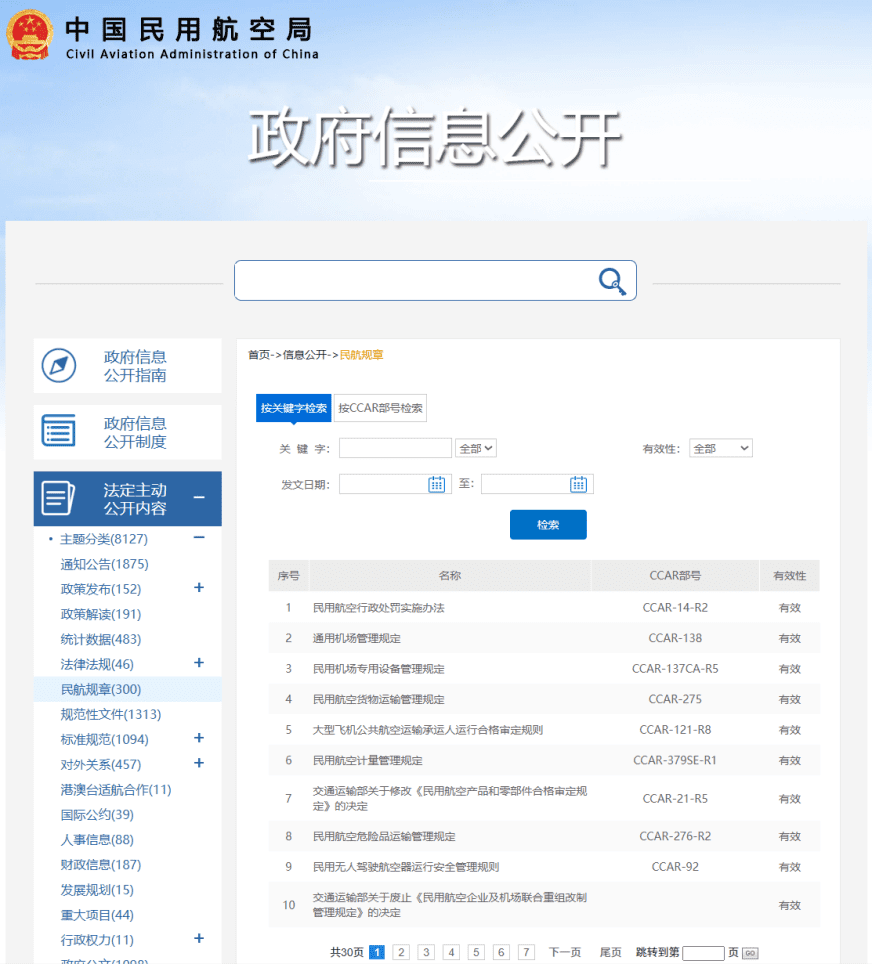Open the end date calendar picker icon
Image resolution: width=872 pixels, height=964 pixels.
pos(578,484)
